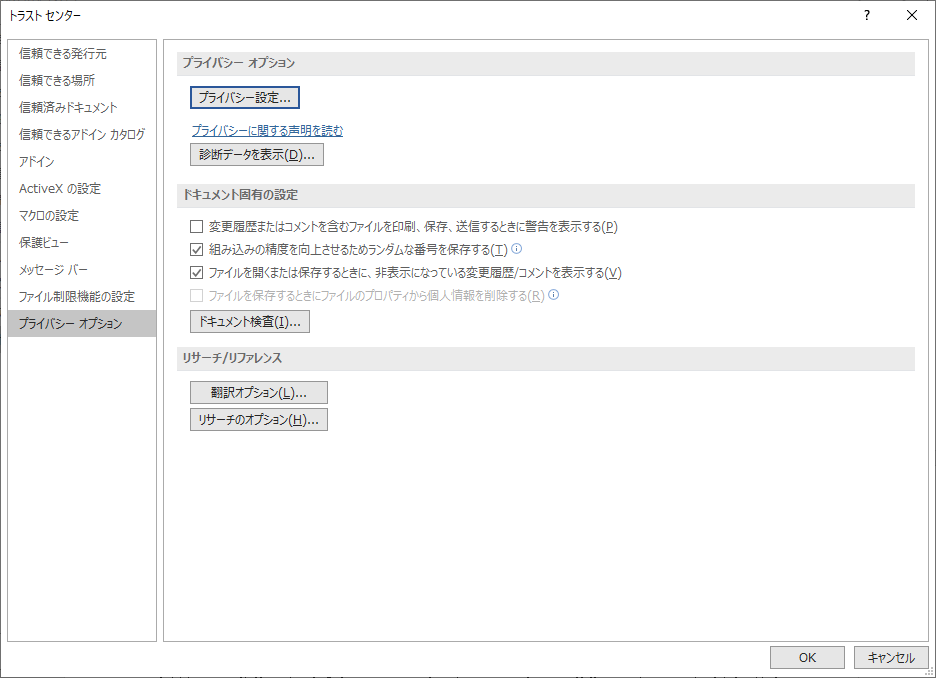Open dialog help via question mark icon

coord(866,15)
